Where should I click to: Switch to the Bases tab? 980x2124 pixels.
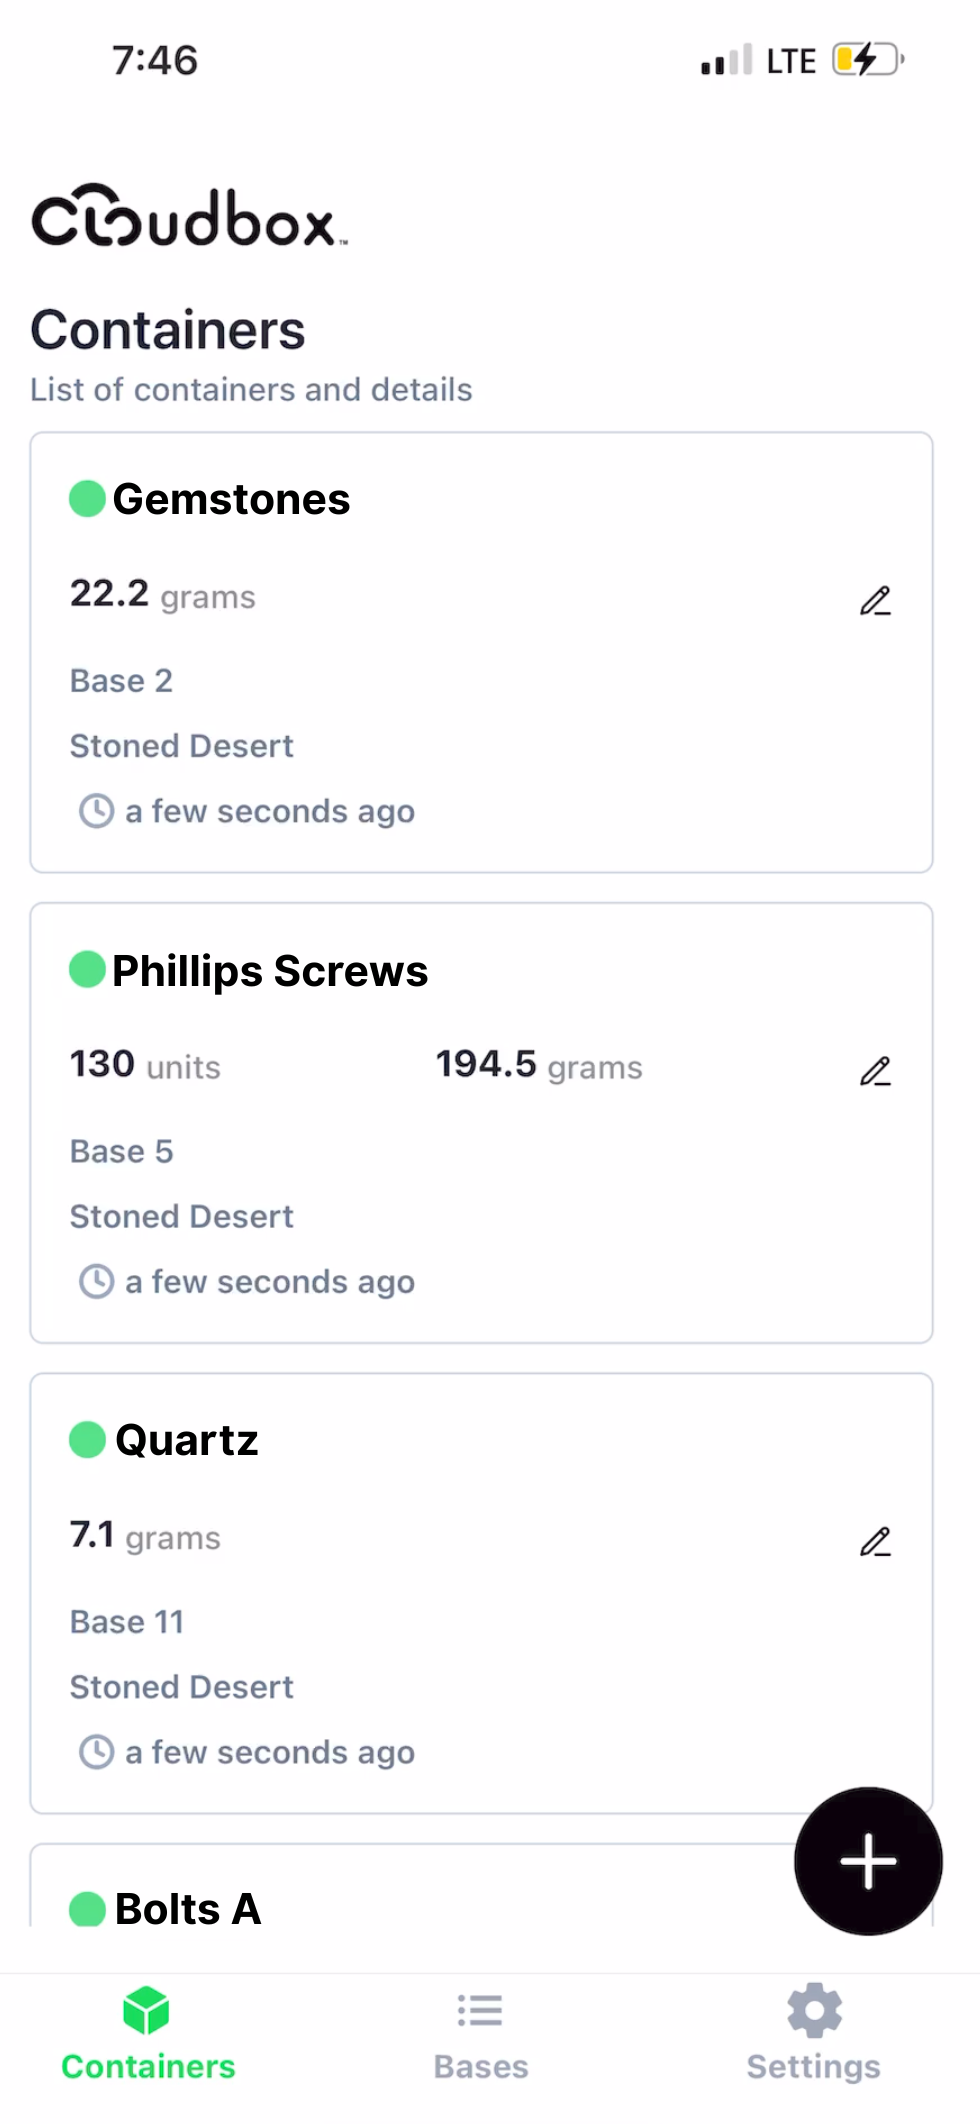coord(480,2035)
